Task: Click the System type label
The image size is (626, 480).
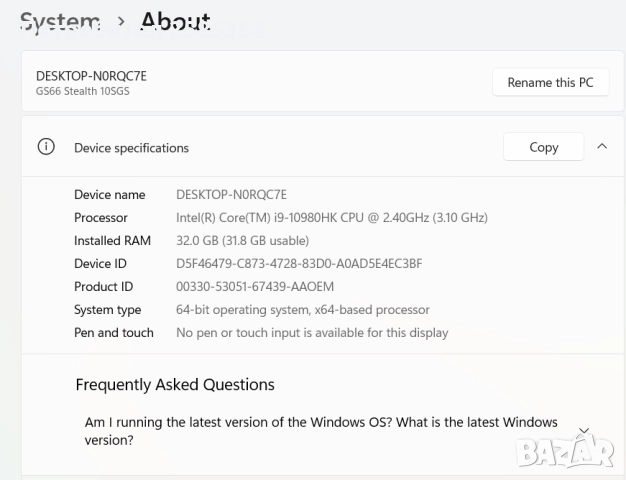Action: (107, 310)
